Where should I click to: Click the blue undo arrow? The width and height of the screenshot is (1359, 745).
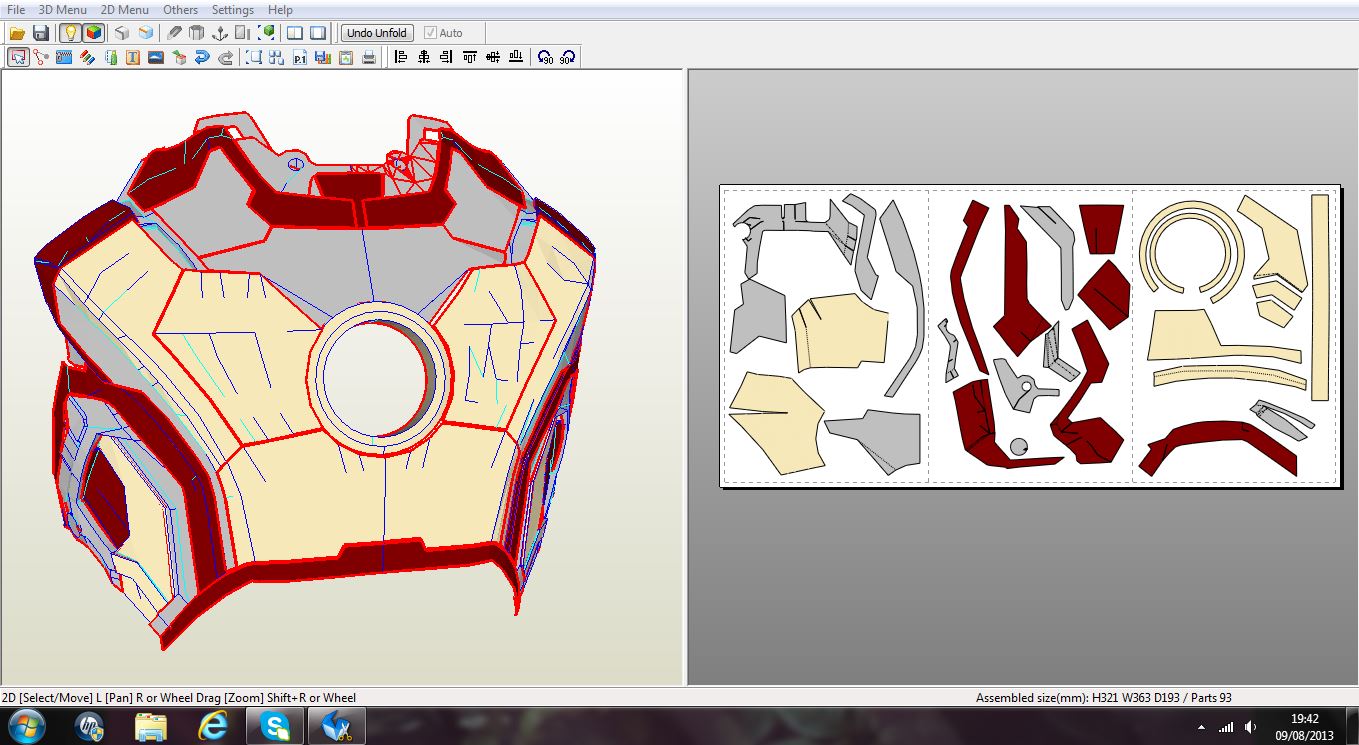(202, 57)
